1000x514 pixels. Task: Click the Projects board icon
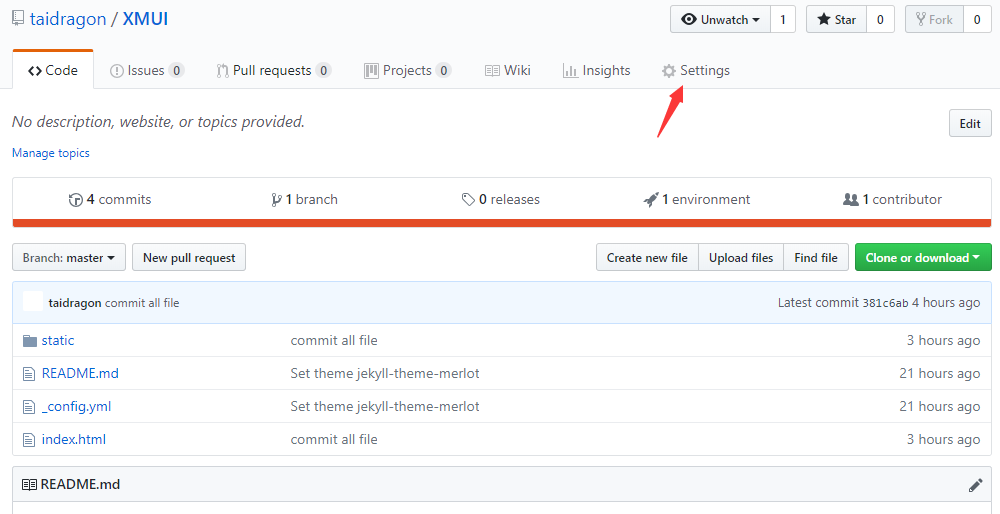tap(371, 71)
